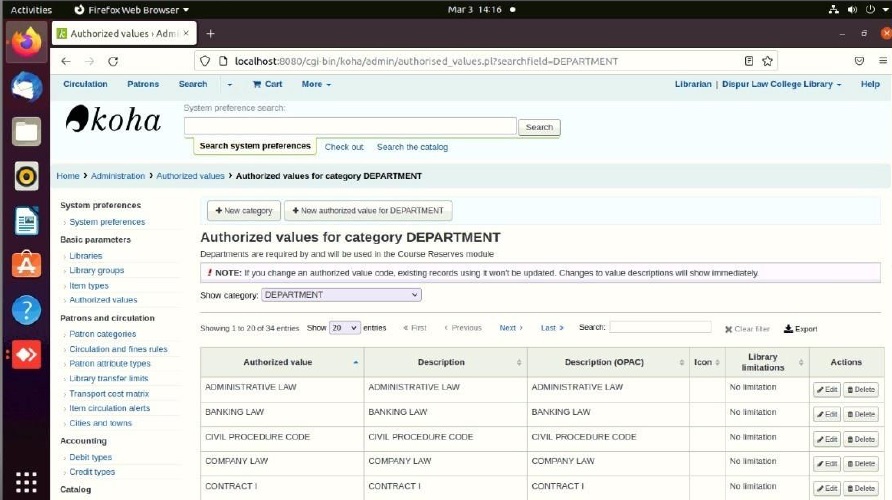
Task: Open Thunderbird mail from the dock
Action: pyautogui.click(x=26, y=86)
